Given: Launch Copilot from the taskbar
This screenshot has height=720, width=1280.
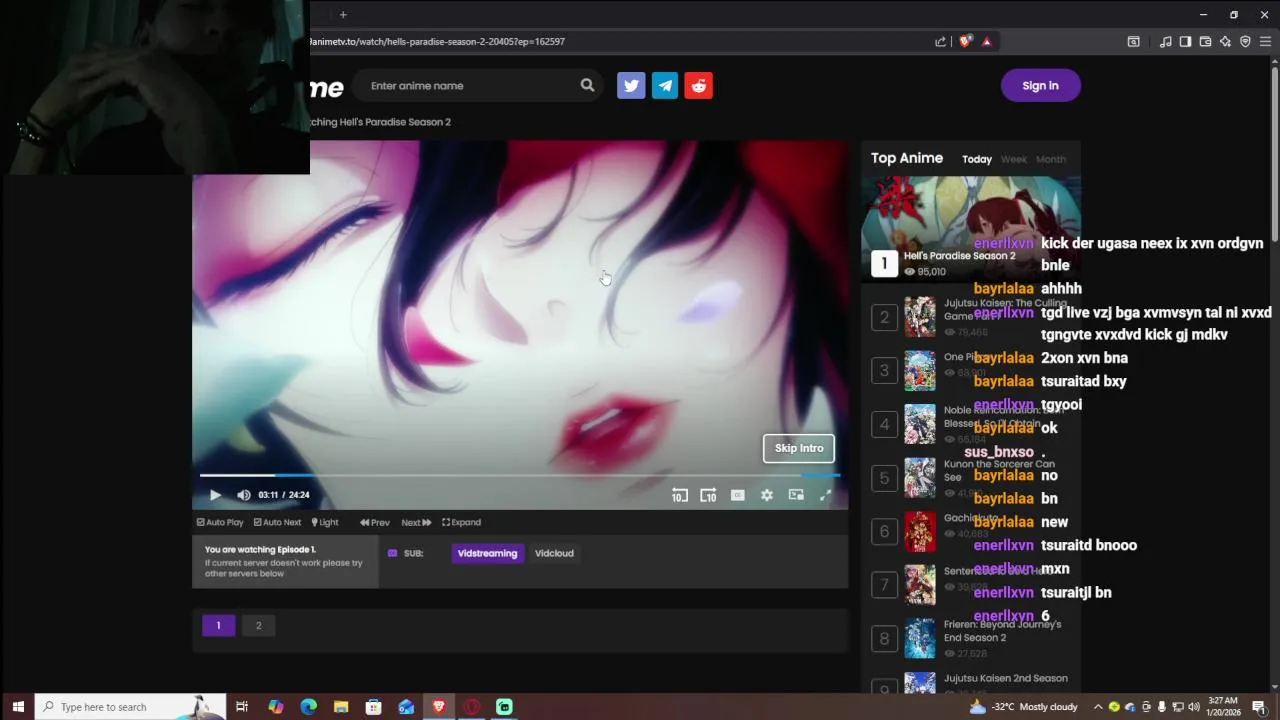Looking at the screenshot, I should pyautogui.click(x=276, y=707).
